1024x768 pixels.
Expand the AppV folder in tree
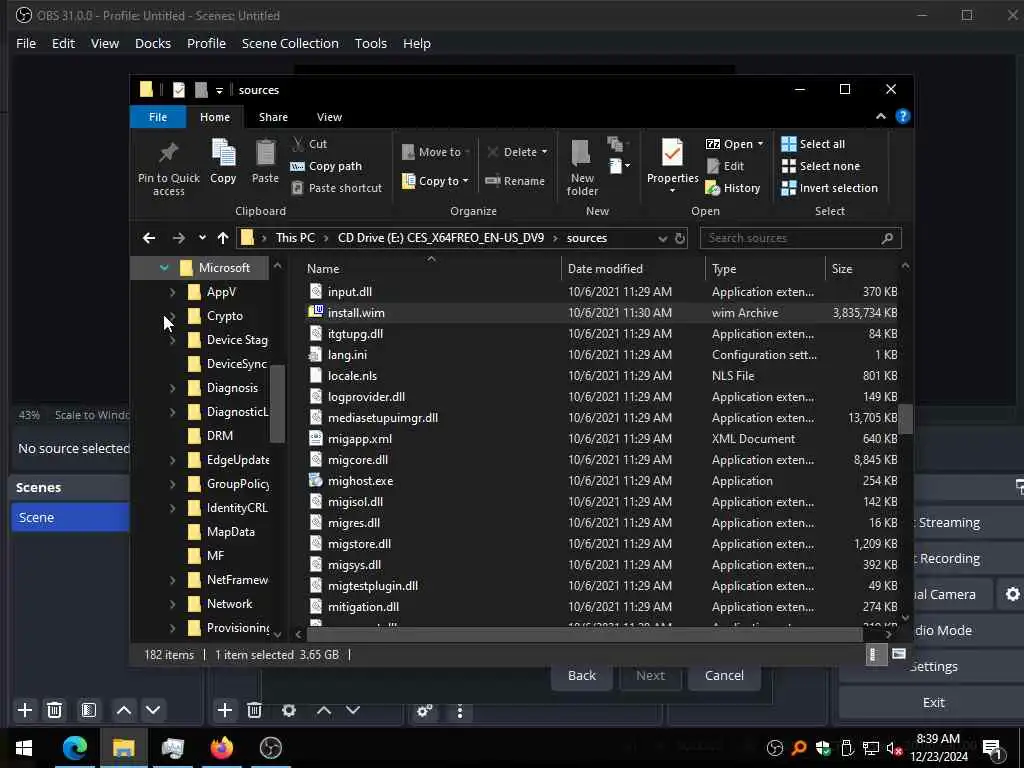click(172, 292)
